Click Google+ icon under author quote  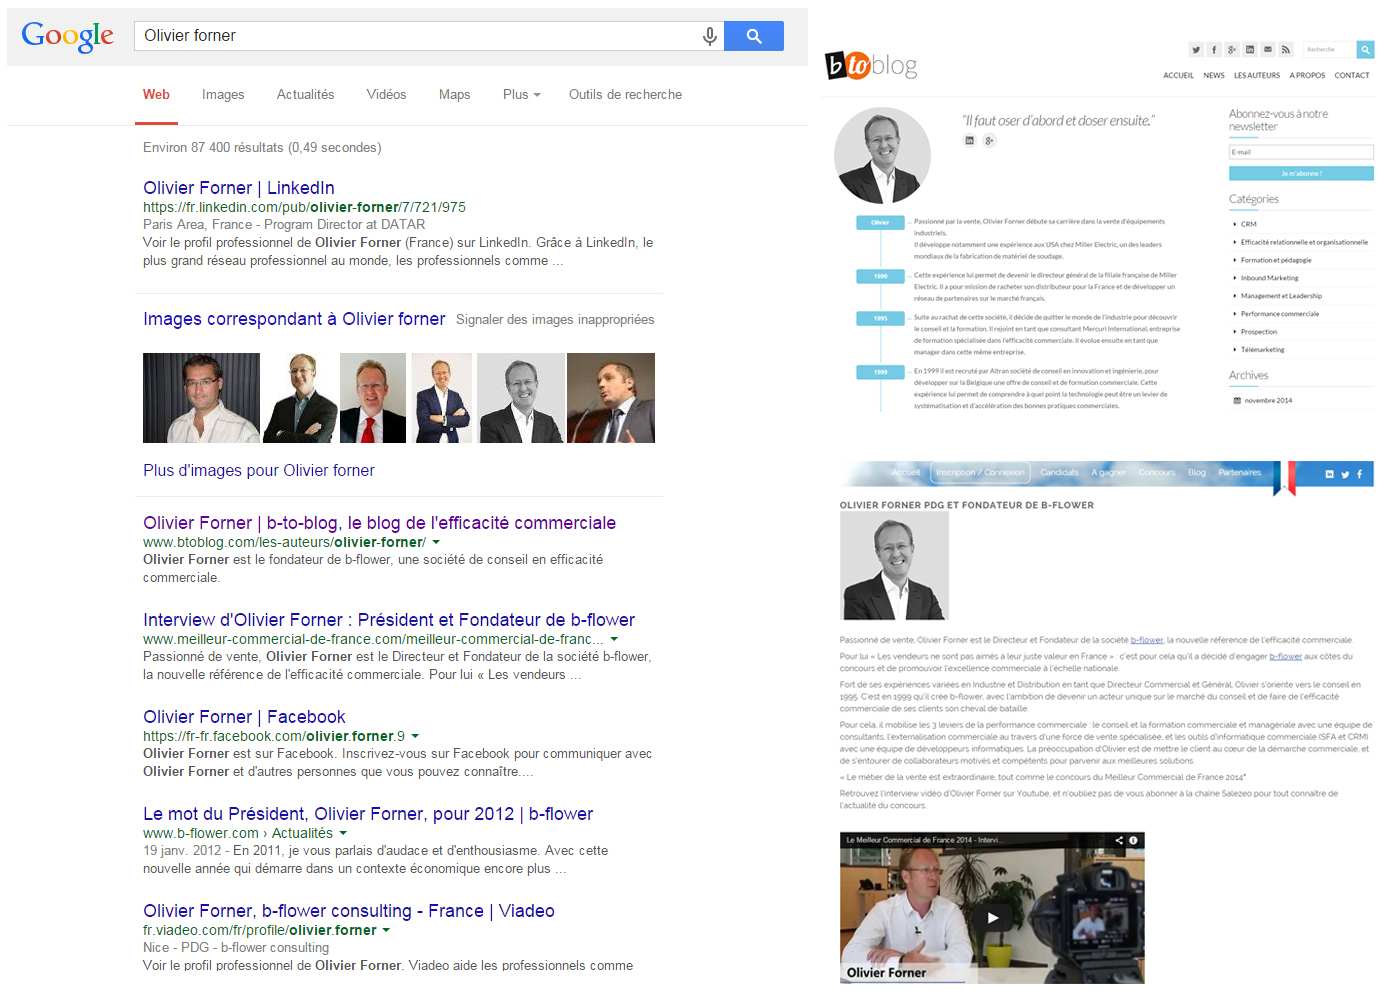tap(989, 140)
